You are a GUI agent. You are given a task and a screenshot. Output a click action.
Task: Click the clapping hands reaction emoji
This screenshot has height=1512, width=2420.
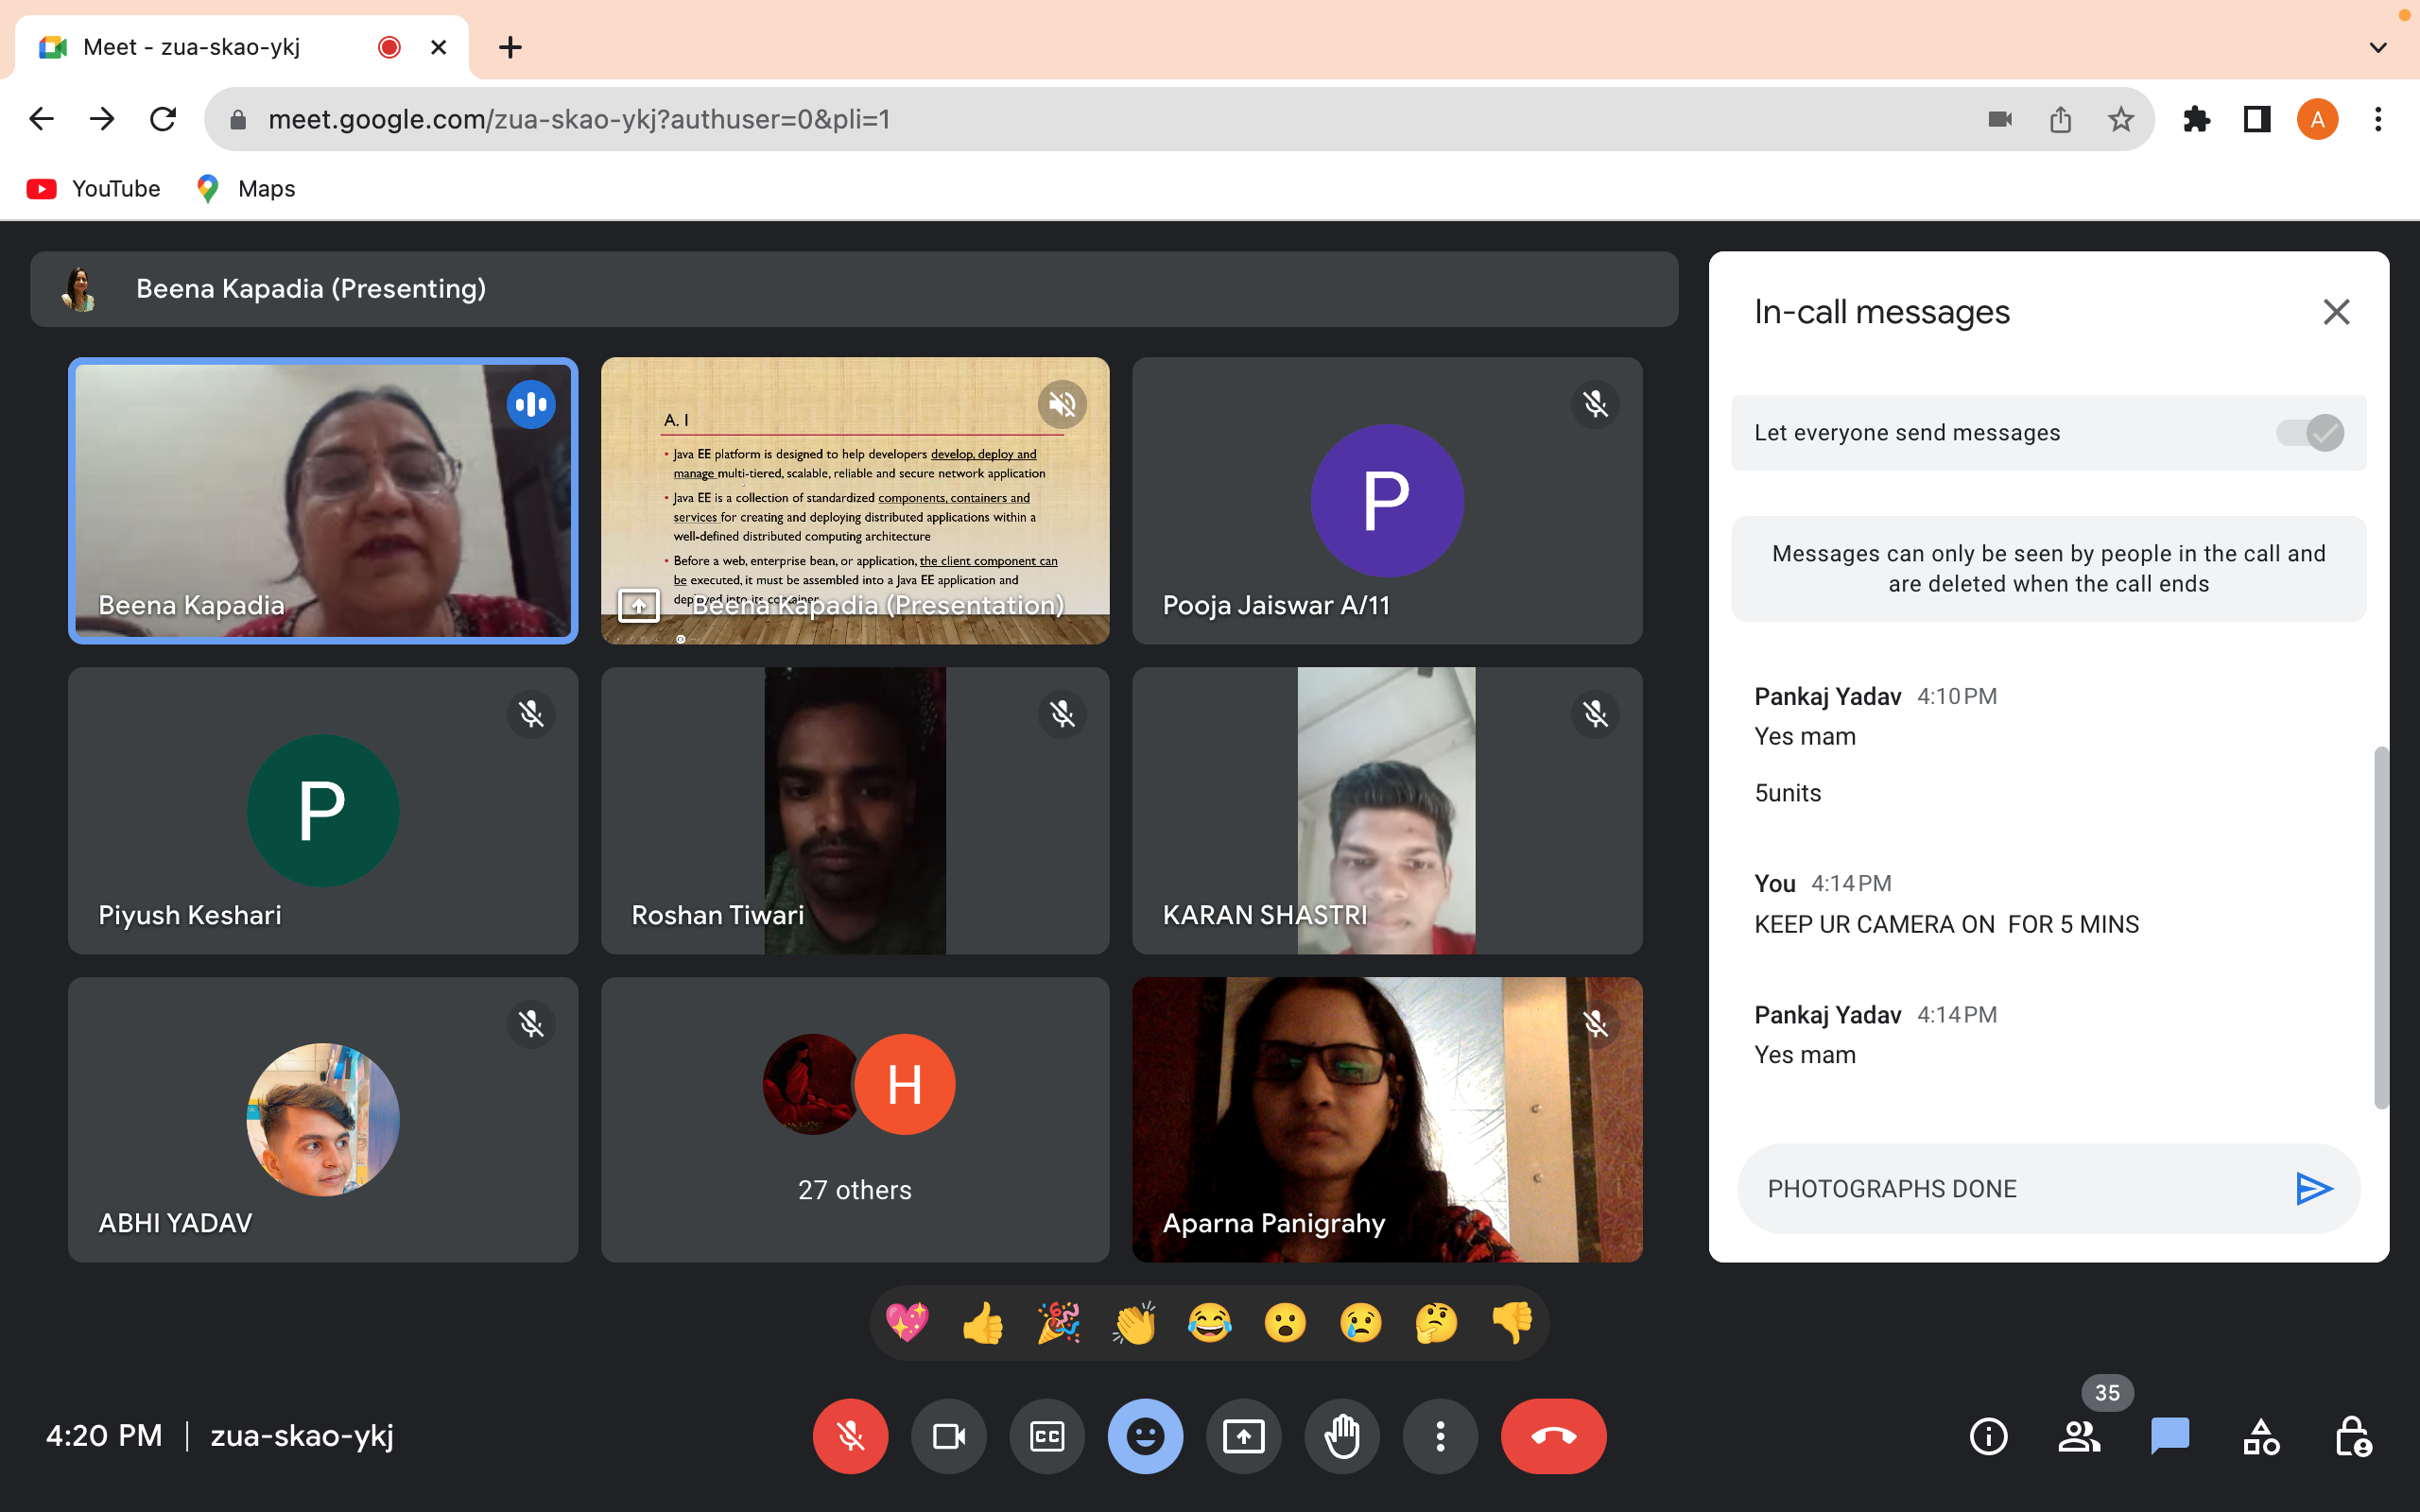(x=1134, y=1323)
